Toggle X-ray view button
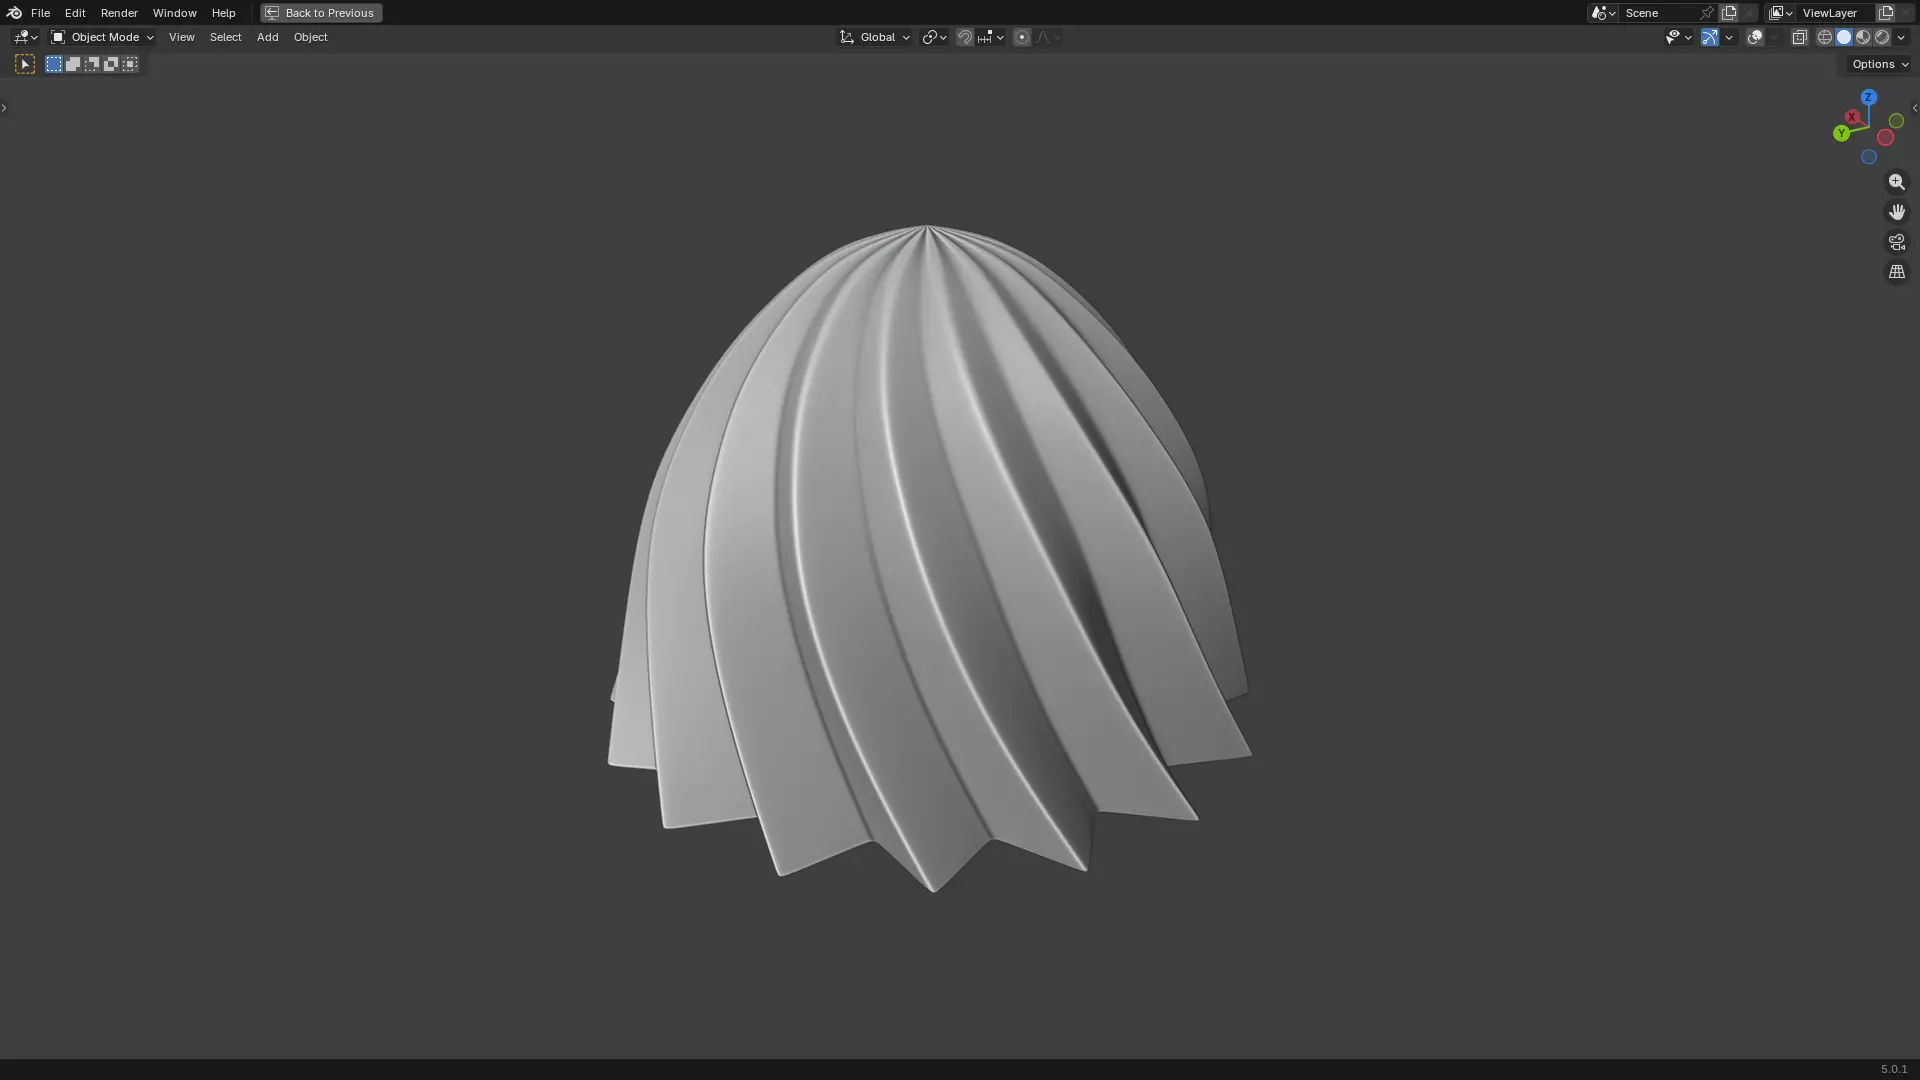The height and width of the screenshot is (1080, 1920). point(1799,37)
